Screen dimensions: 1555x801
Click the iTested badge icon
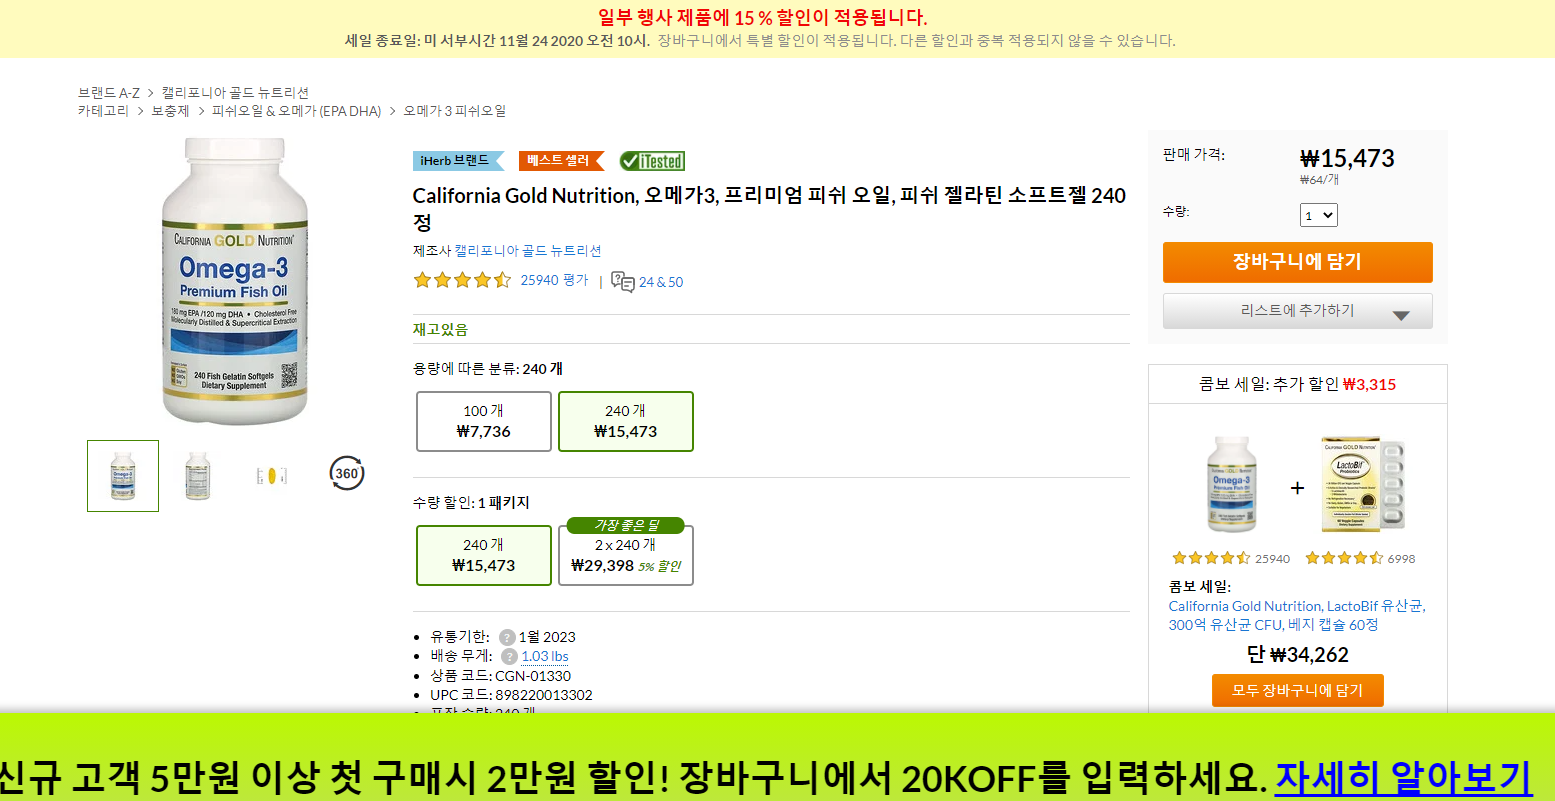(652, 161)
